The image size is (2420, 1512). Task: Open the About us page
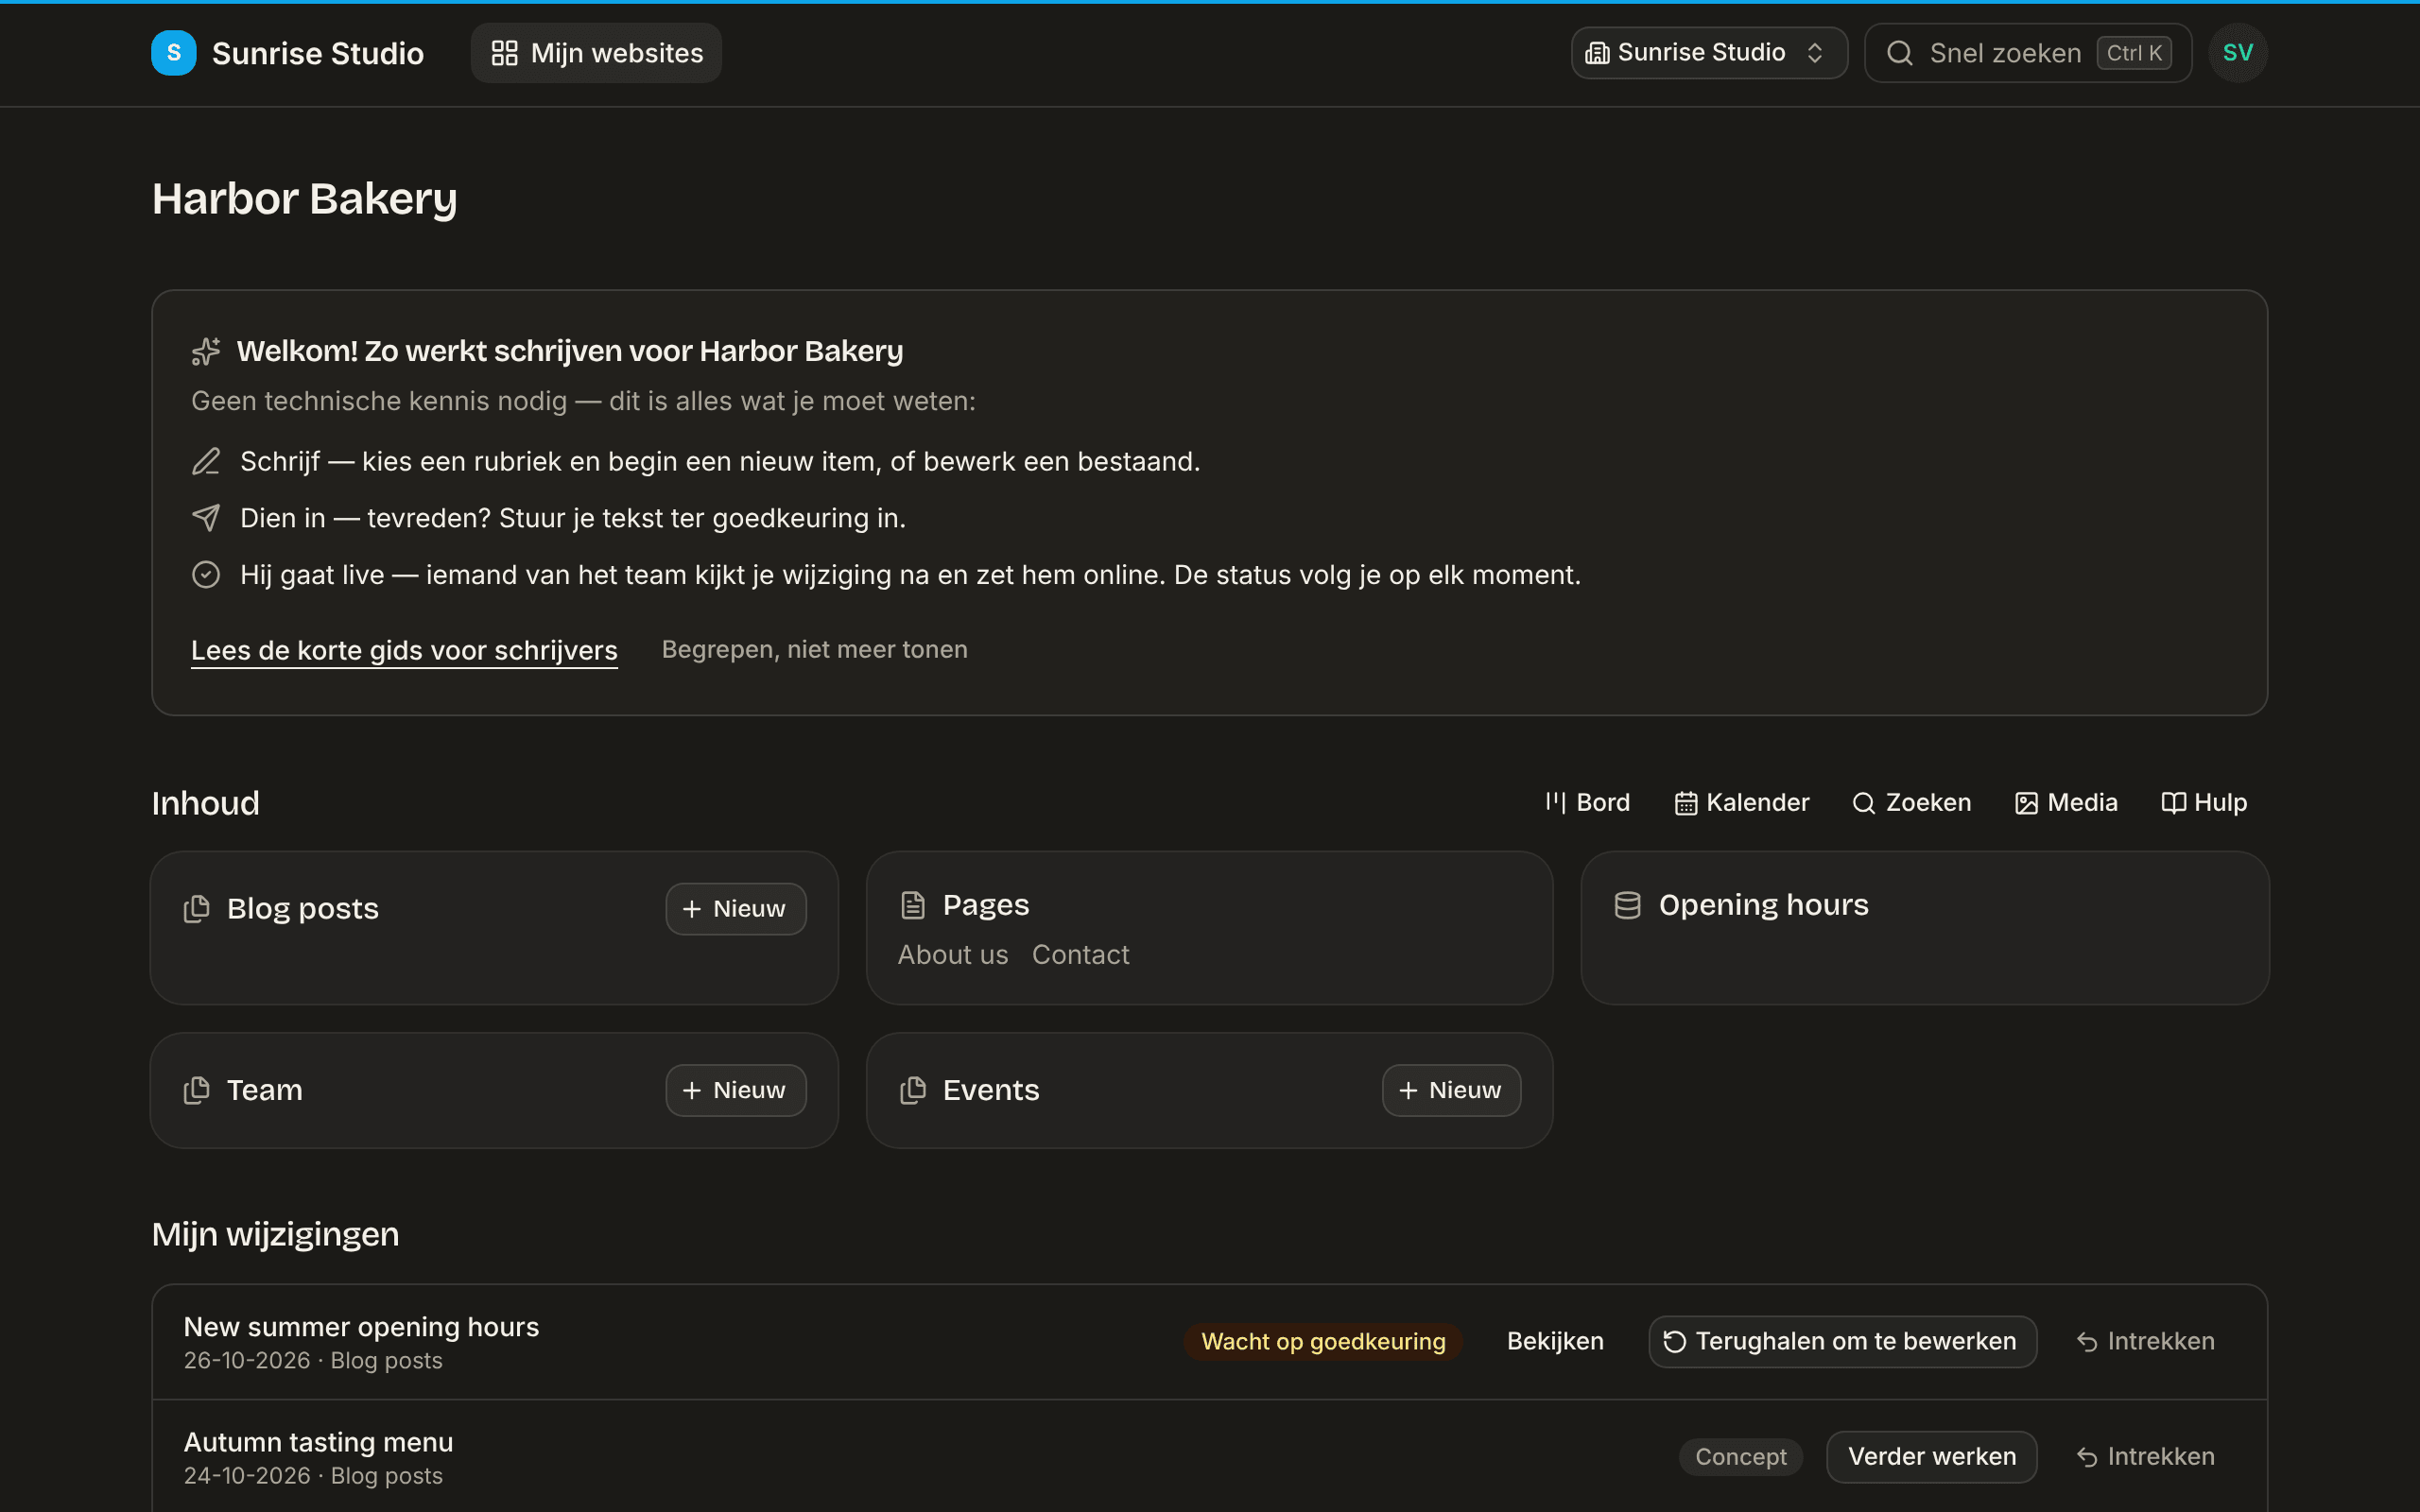[953, 955]
